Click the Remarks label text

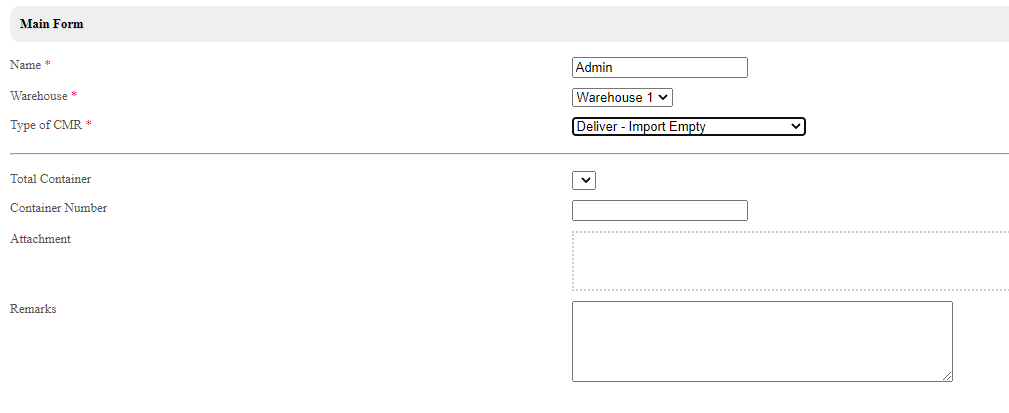point(33,309)
